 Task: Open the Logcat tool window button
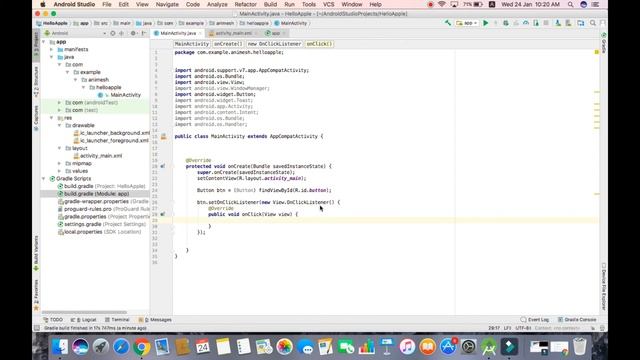click(x=84, y=320)
